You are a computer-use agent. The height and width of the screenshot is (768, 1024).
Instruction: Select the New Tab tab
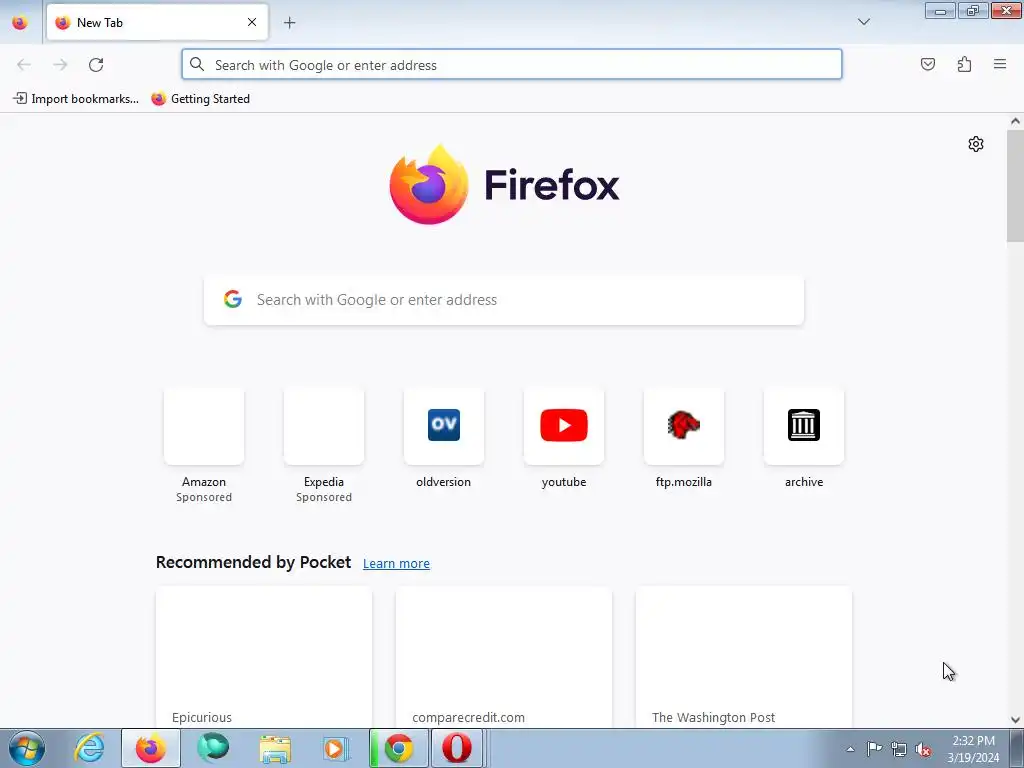tap(157, 22)
